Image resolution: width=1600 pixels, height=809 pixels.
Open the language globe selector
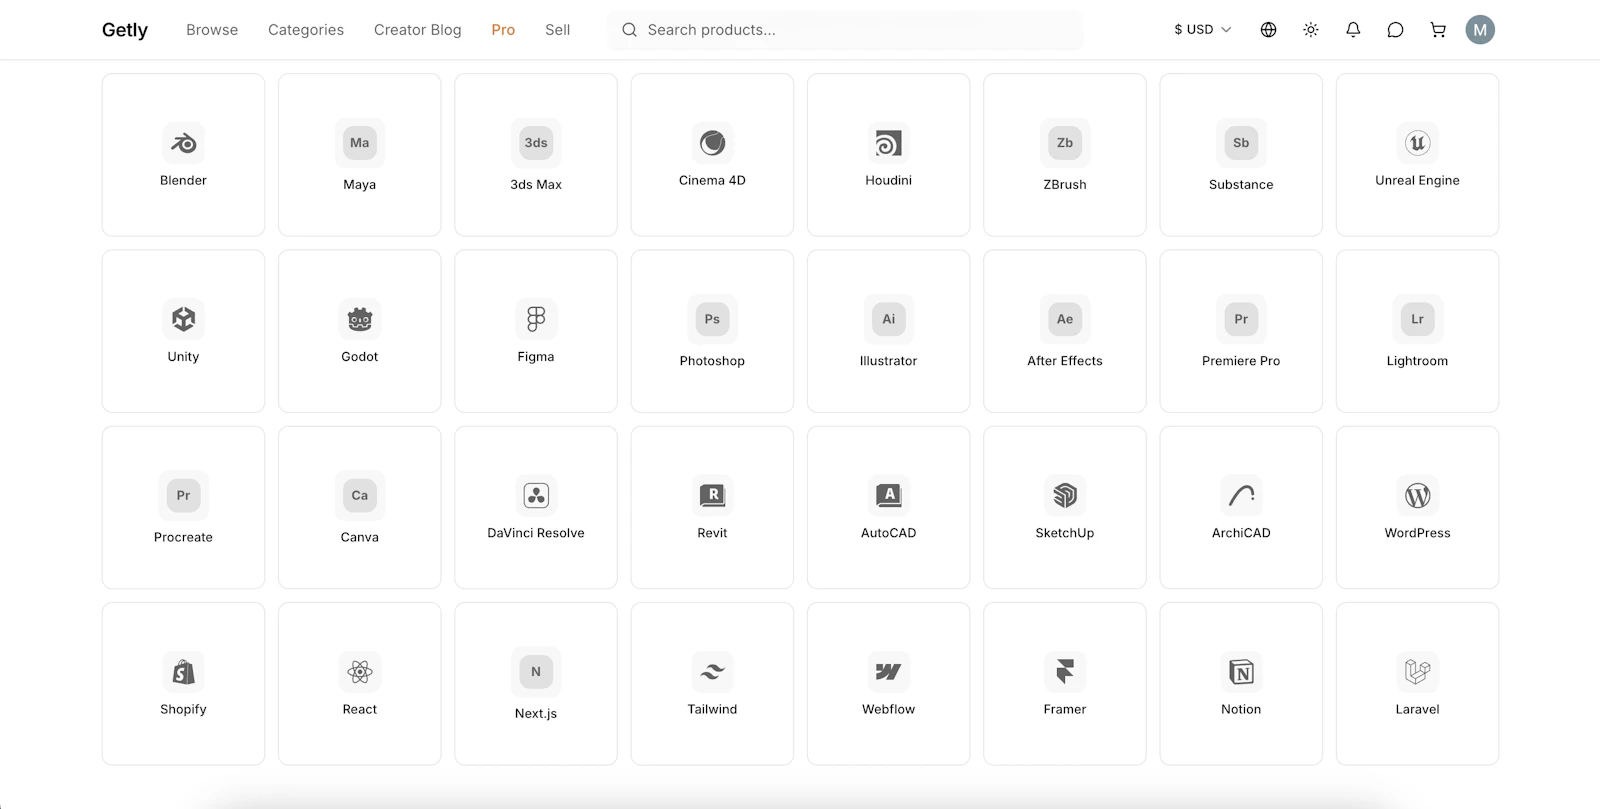1268,30
